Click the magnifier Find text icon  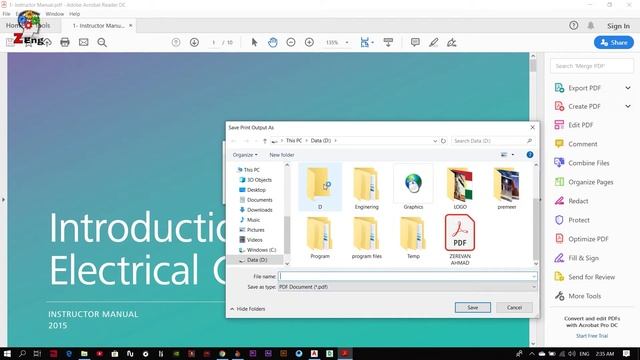(102, 42)
